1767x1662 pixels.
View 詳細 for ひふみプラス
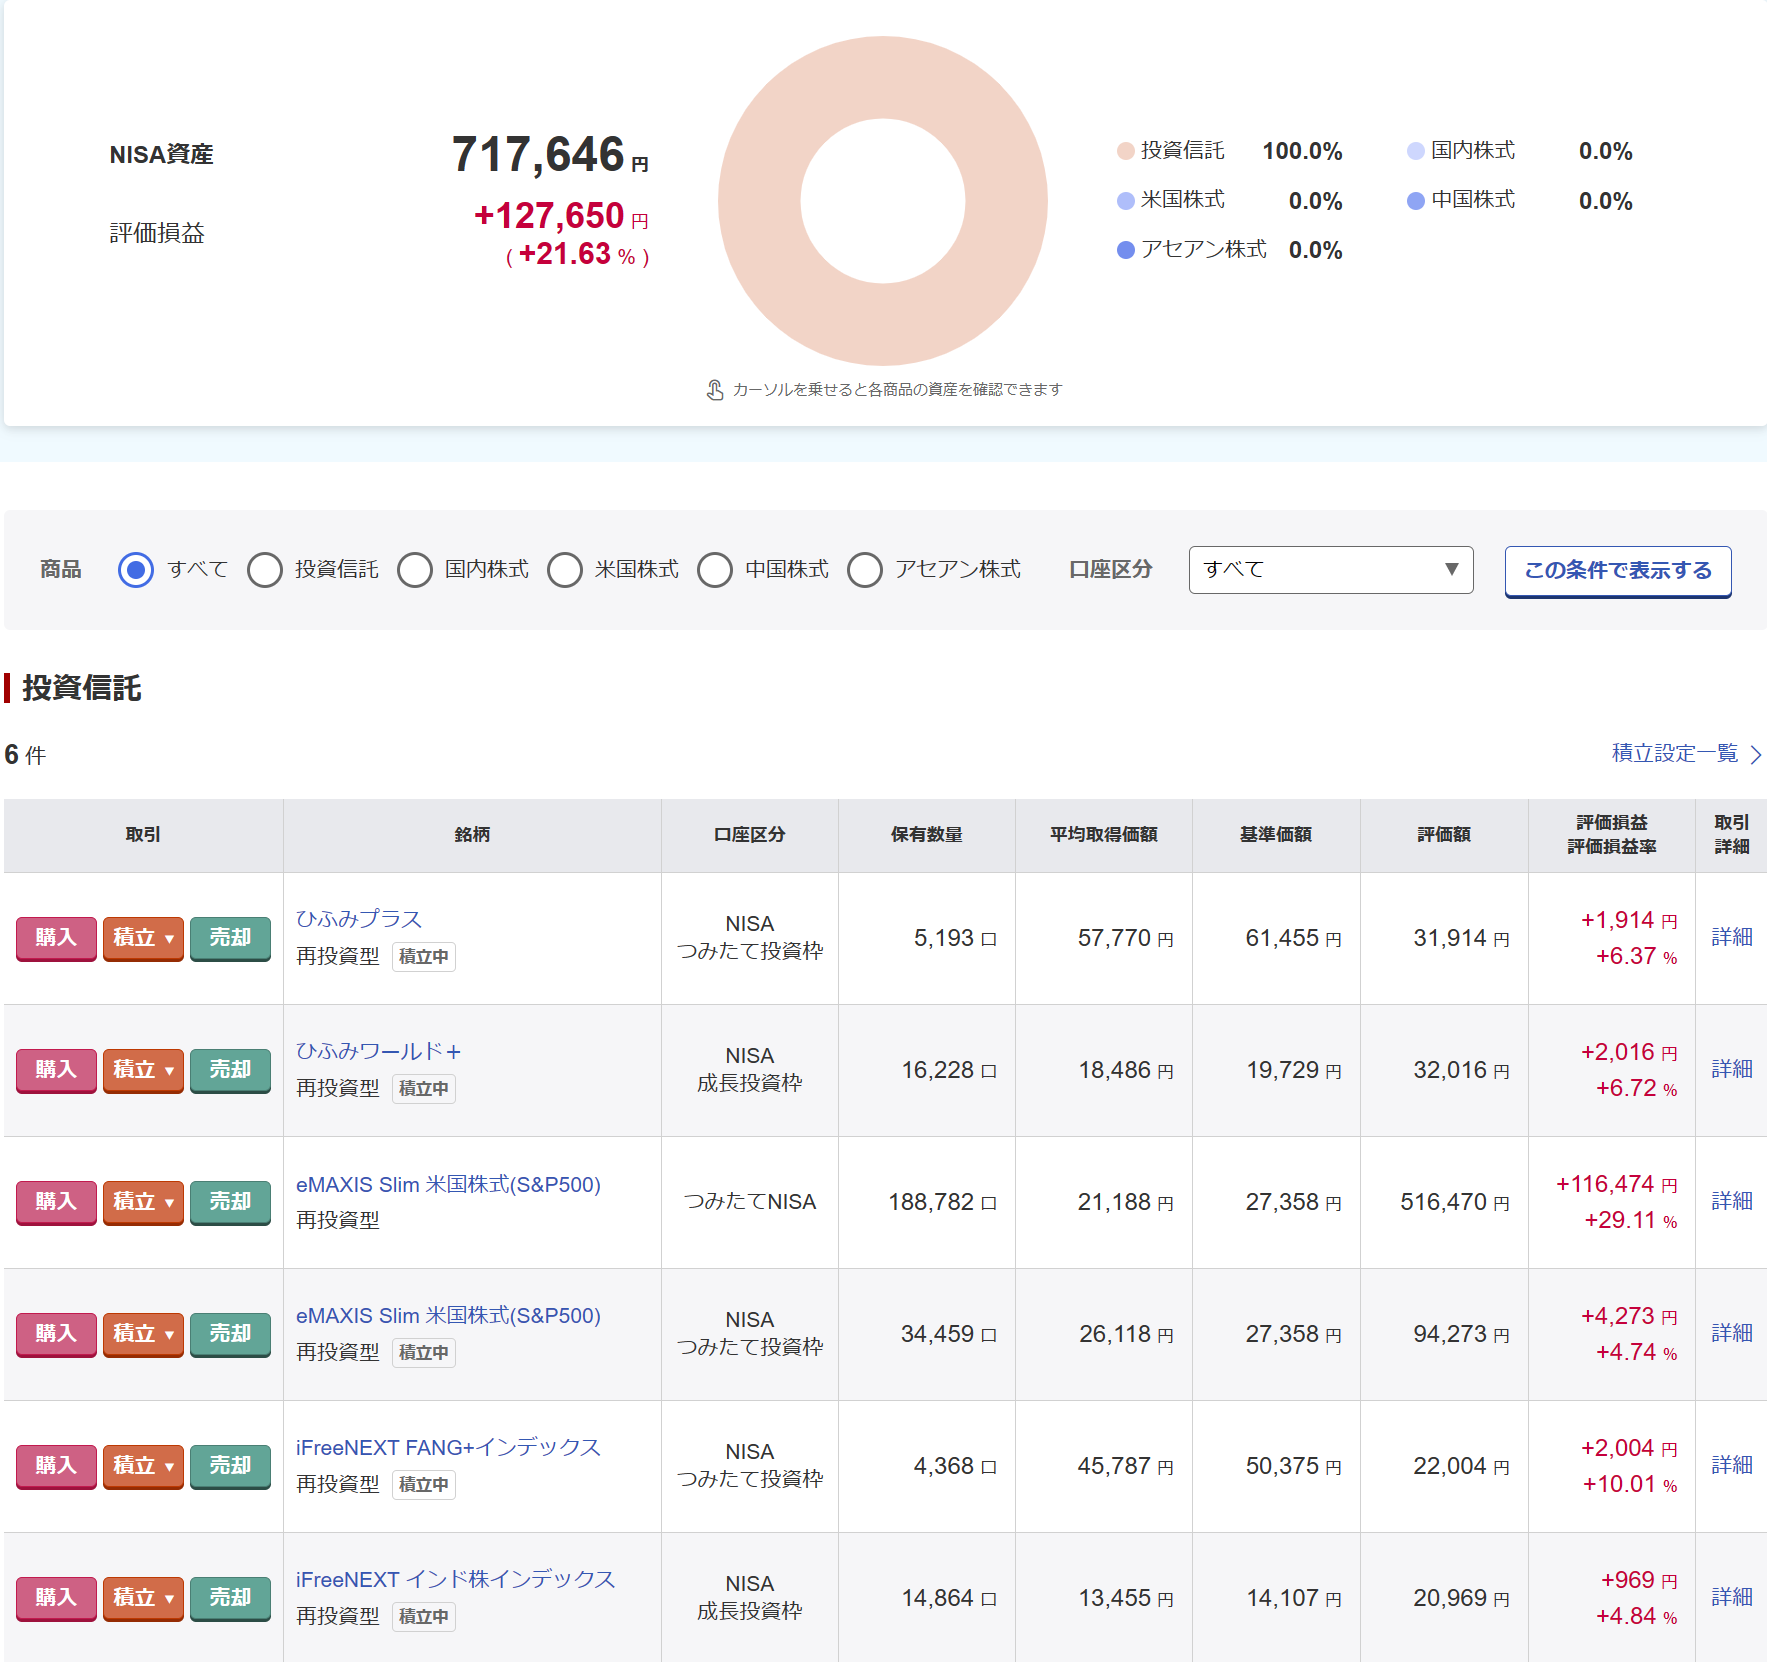pos(1731,937)
